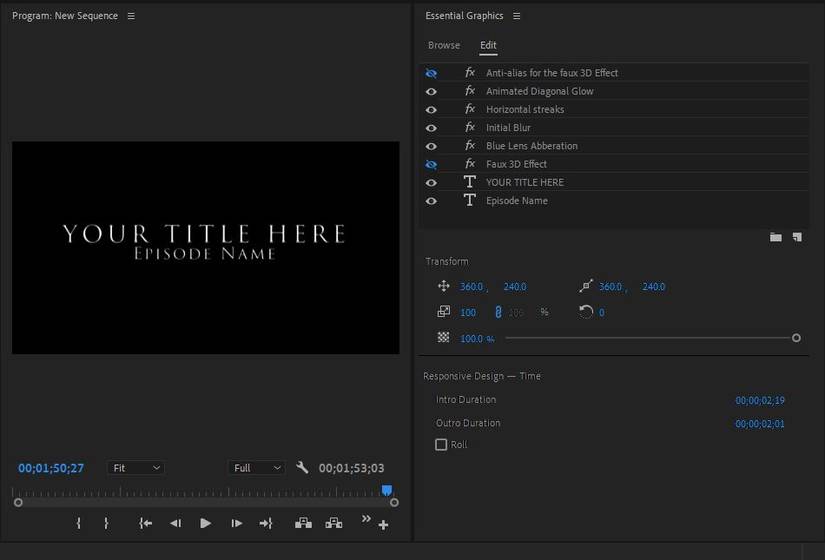Image resolution: width=825 pixels, height=560 pixels.
Task: Hide the Animated Diagonal Glow layer
Action: point(431,92)
